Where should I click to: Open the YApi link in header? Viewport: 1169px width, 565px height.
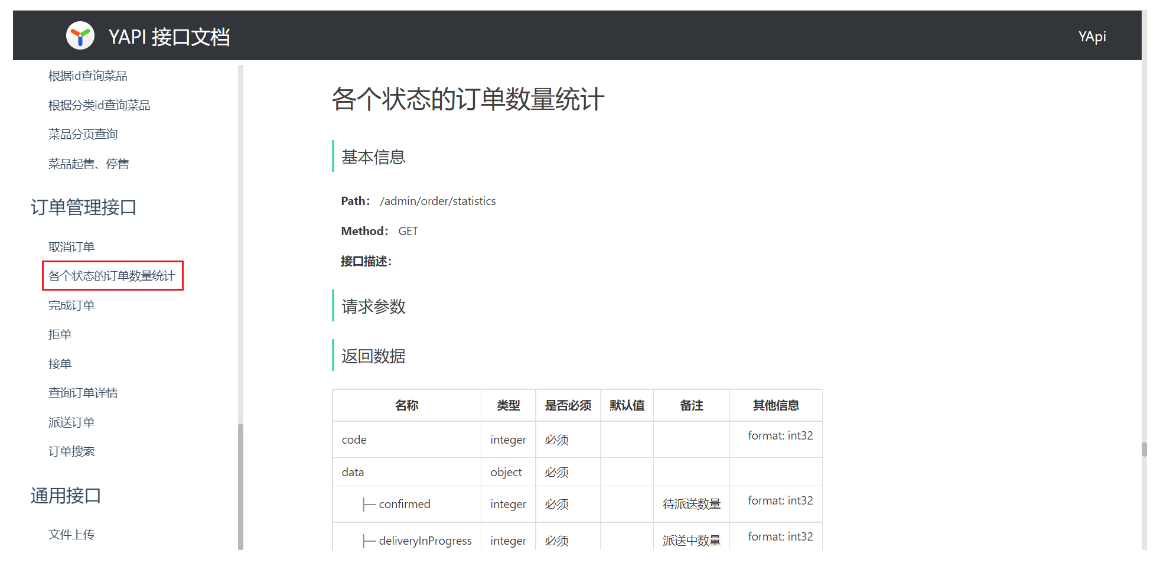(x=1091, y=37)
